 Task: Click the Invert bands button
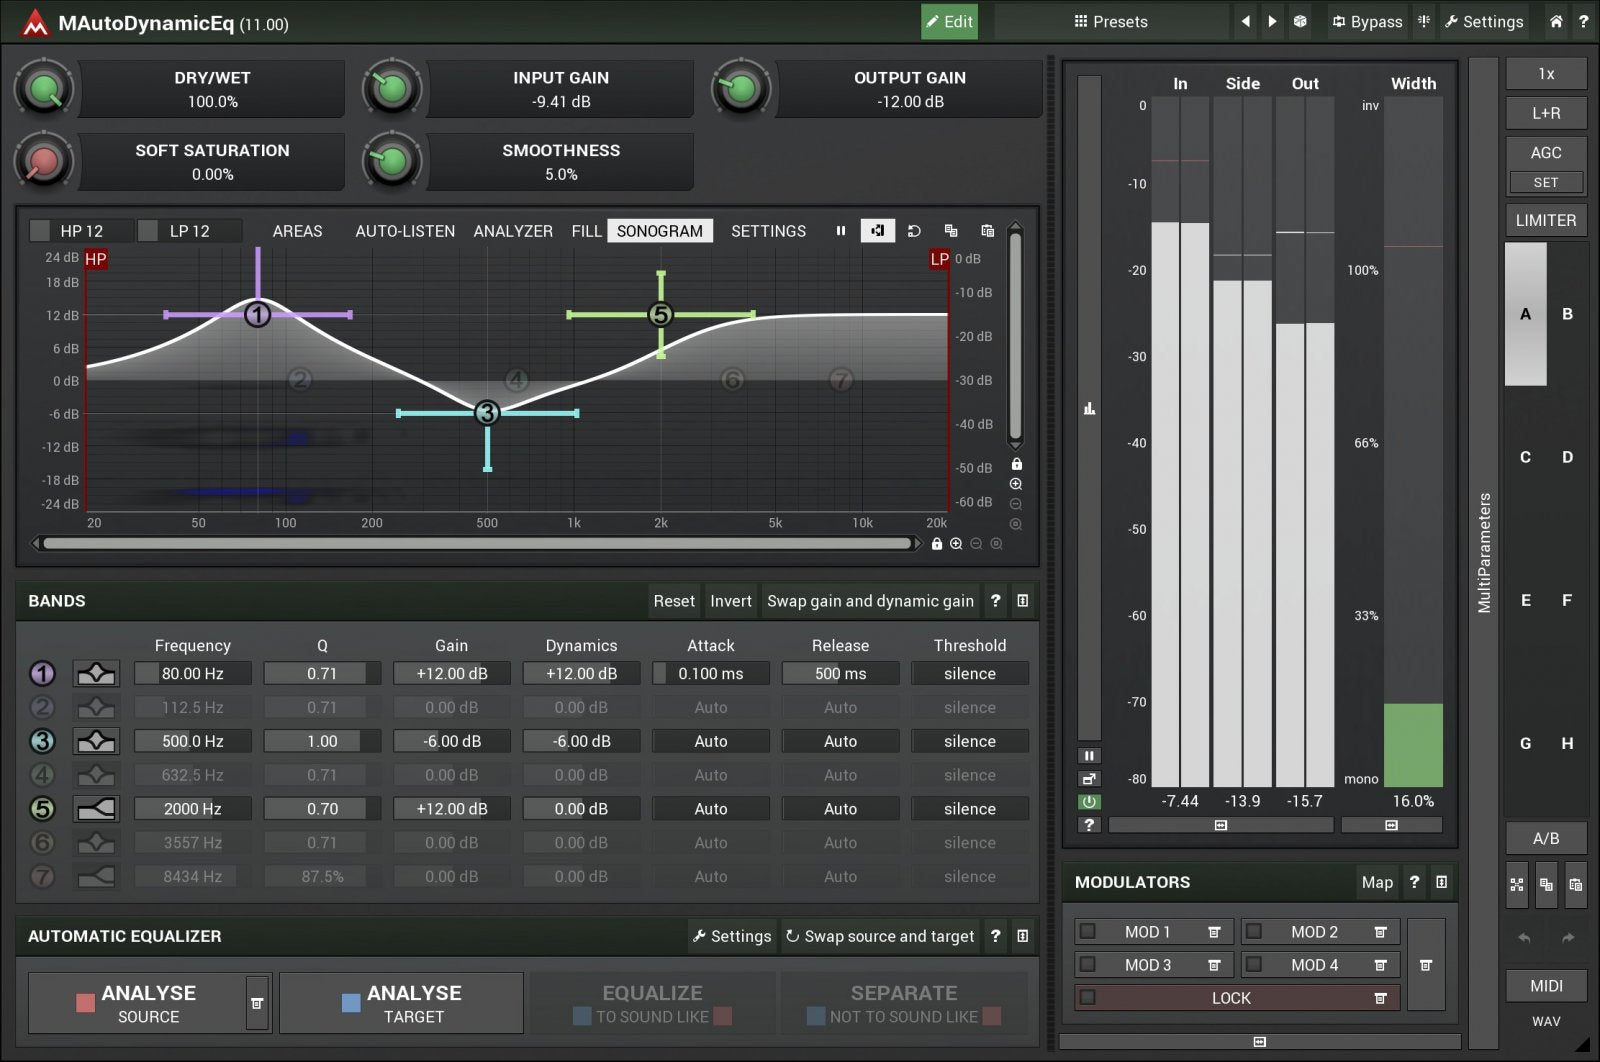(x=730, y=601)
